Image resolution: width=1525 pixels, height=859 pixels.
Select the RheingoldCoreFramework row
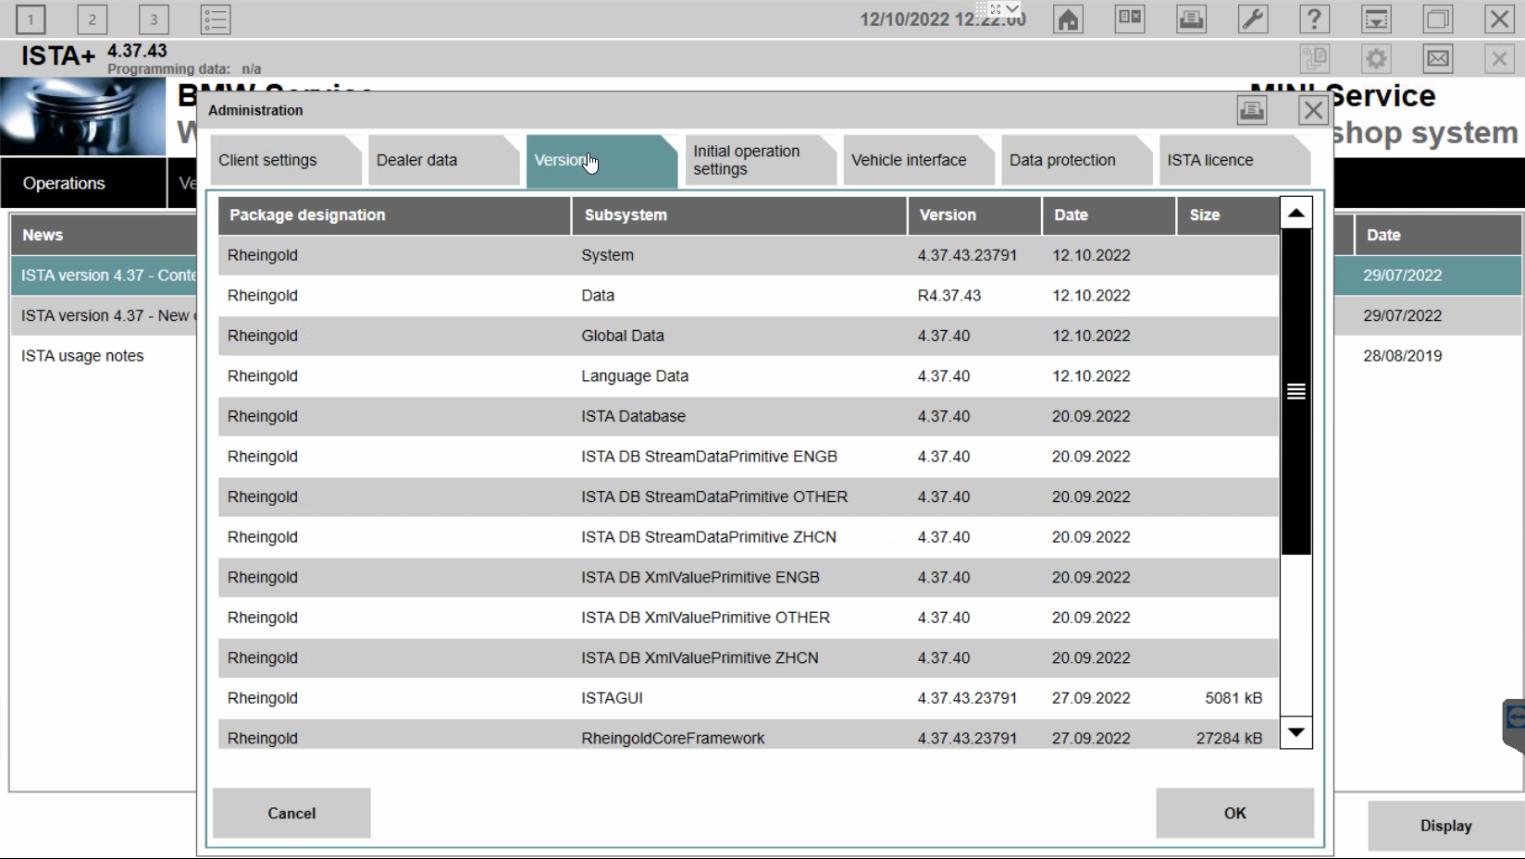pyautogui.click(x=748, y=734)
